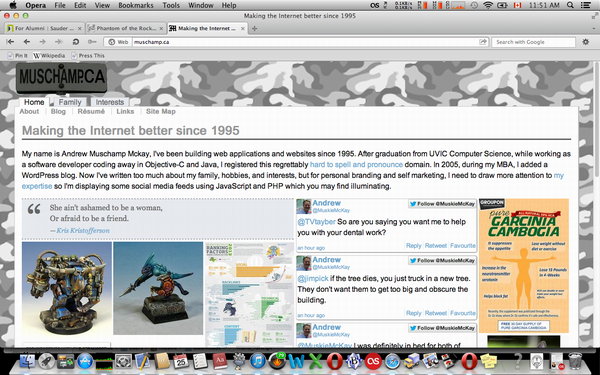Click the Kris Kristofferson quote attribution

click(83, 230)
